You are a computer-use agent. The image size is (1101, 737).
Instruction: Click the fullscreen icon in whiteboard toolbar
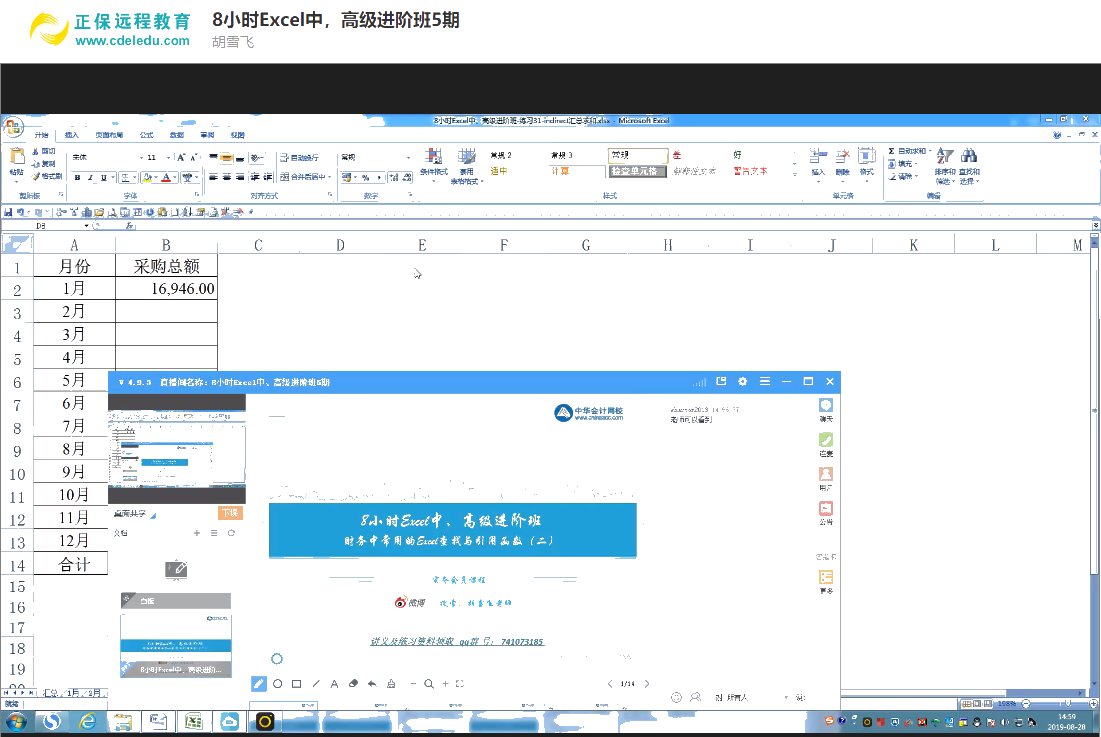460,684
